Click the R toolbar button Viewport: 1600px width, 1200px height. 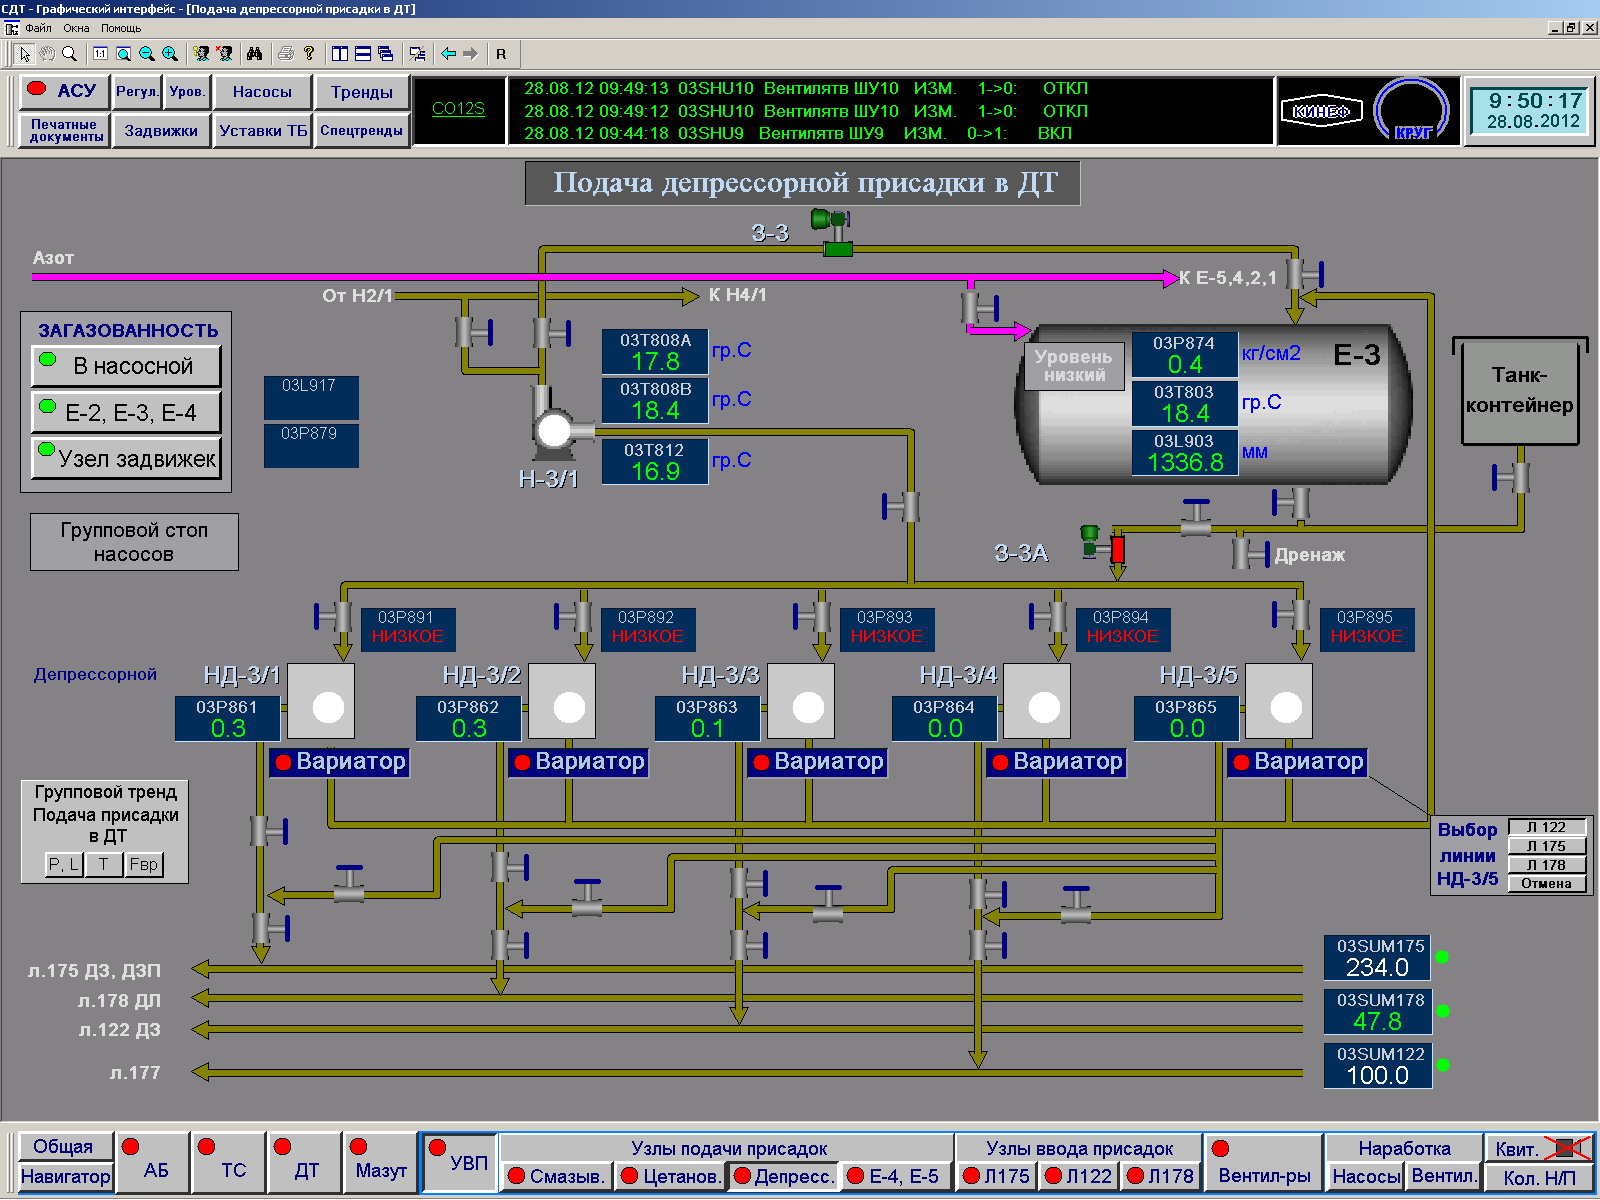[x=501, y=54]
